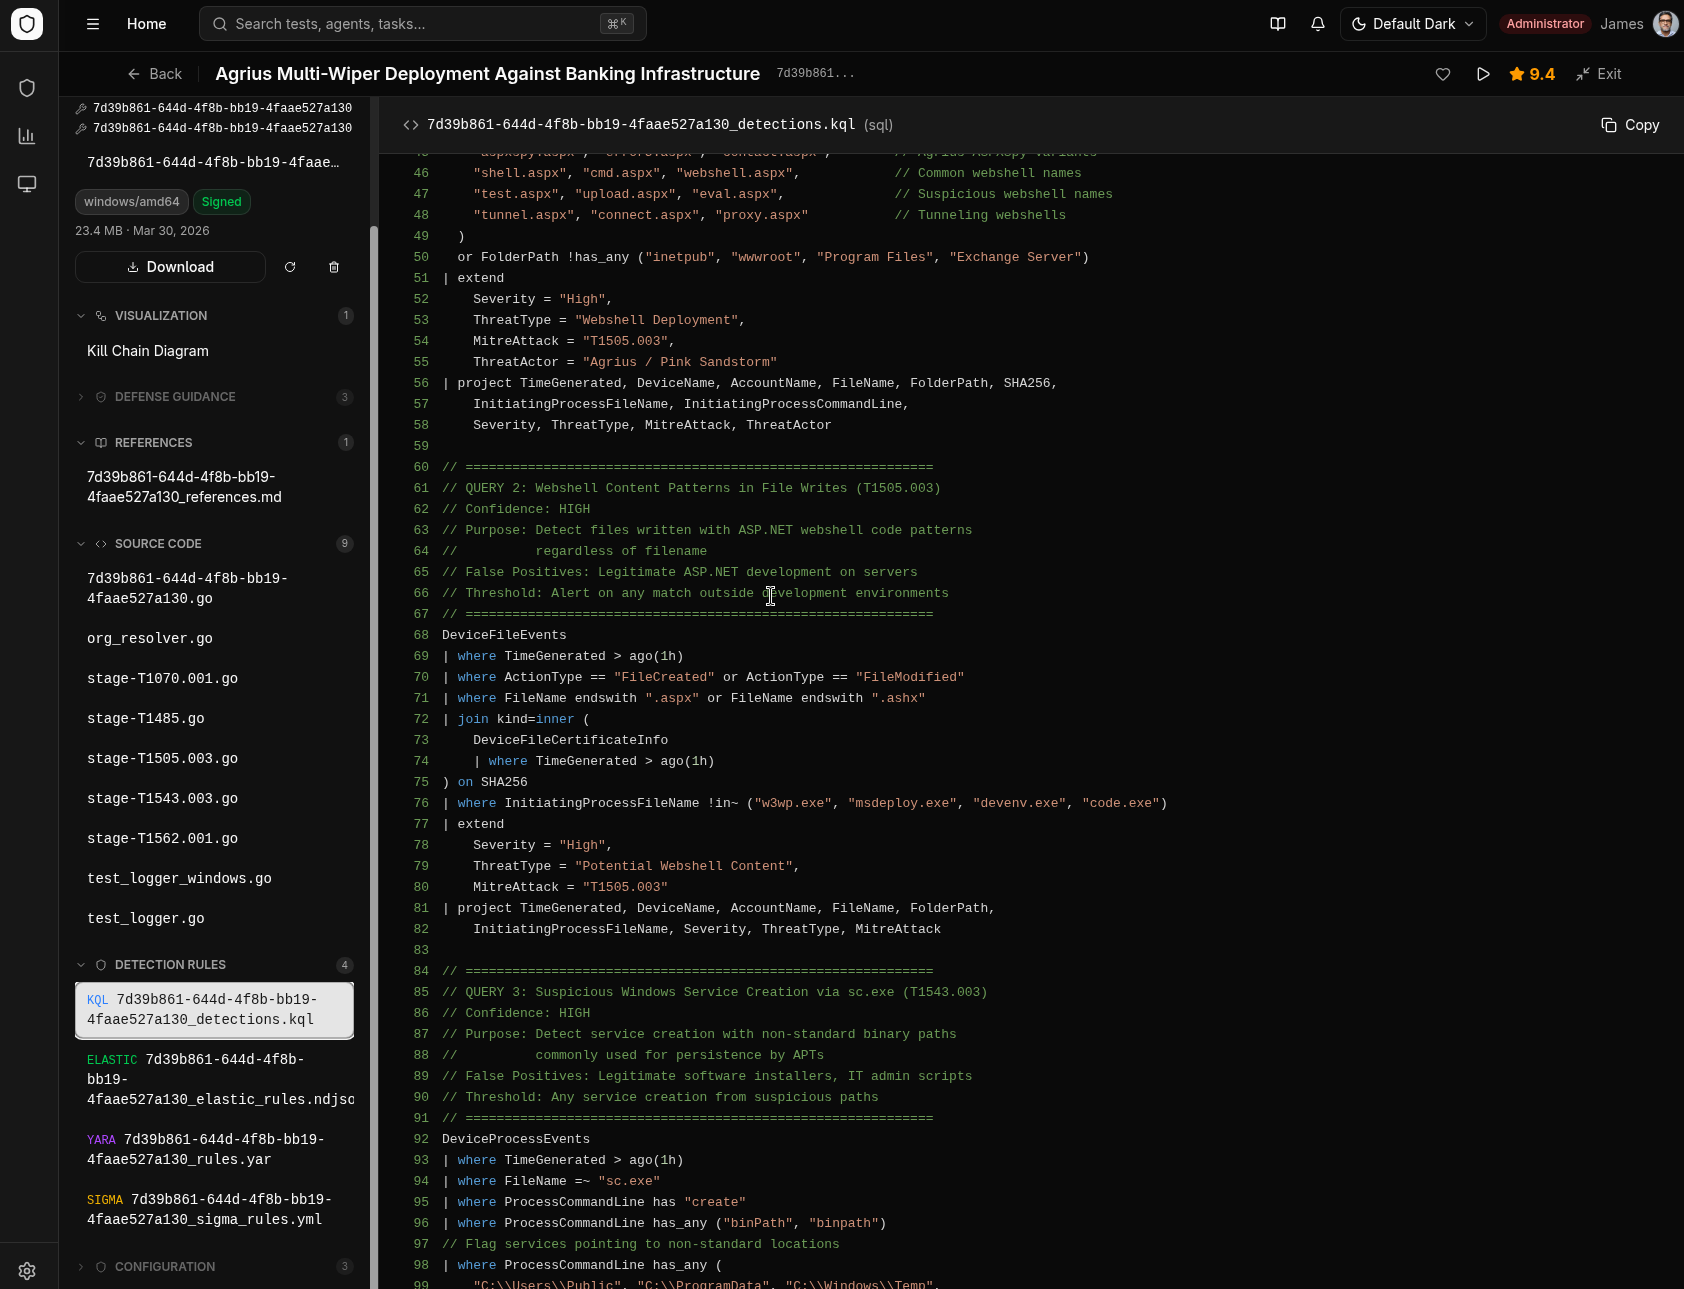
Task: Open stage-T1070.001.go
Action: [214, 678]
